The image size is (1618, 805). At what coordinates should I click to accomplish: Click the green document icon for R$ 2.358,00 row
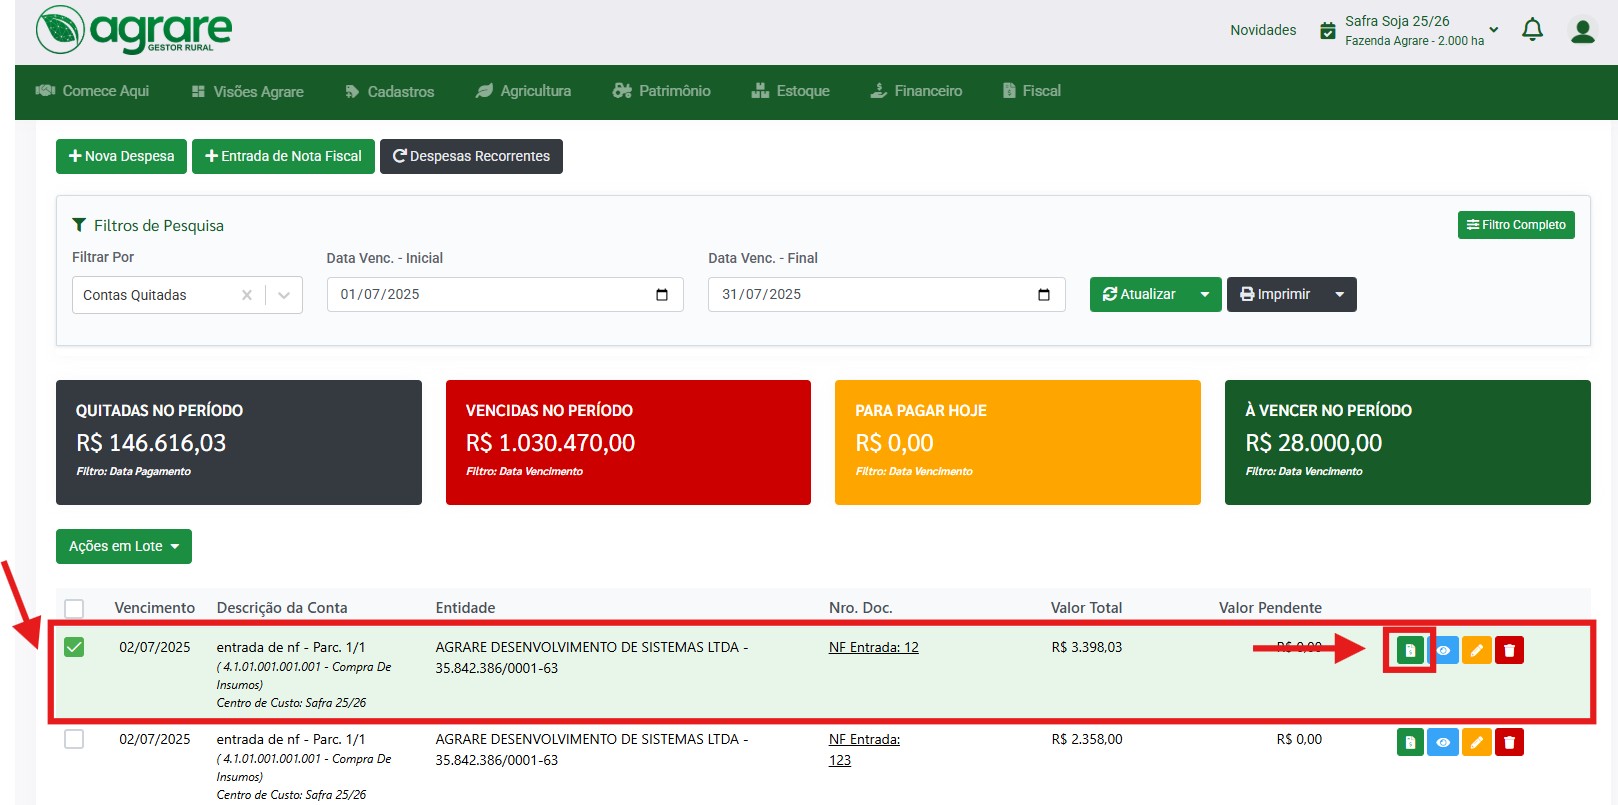click(1410, 742)
